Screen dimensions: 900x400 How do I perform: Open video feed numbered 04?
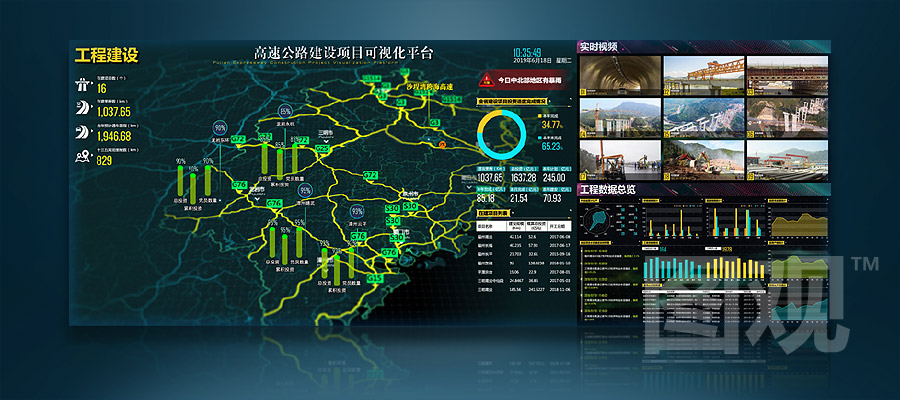(620, 118)
